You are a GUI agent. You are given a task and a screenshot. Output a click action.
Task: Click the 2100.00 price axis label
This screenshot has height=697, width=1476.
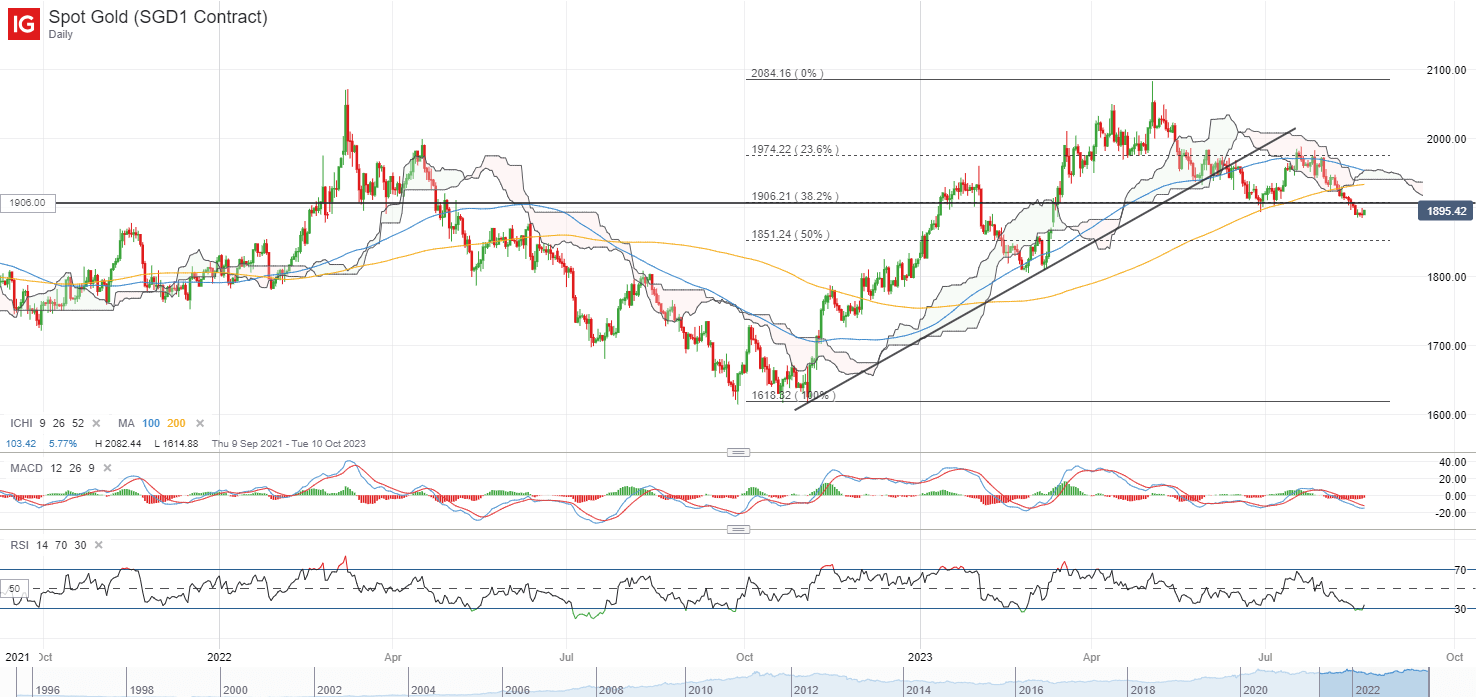1446,69
